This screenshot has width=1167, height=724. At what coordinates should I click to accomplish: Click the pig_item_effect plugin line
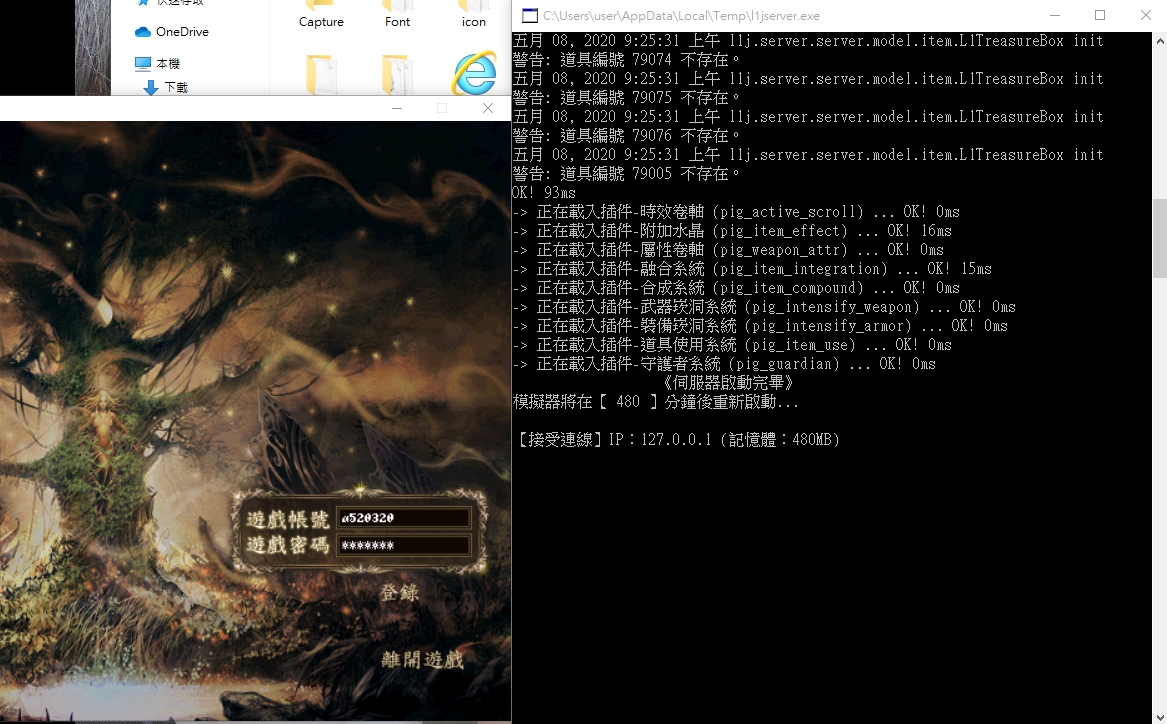pyautogui.click(x=732, y=231)
